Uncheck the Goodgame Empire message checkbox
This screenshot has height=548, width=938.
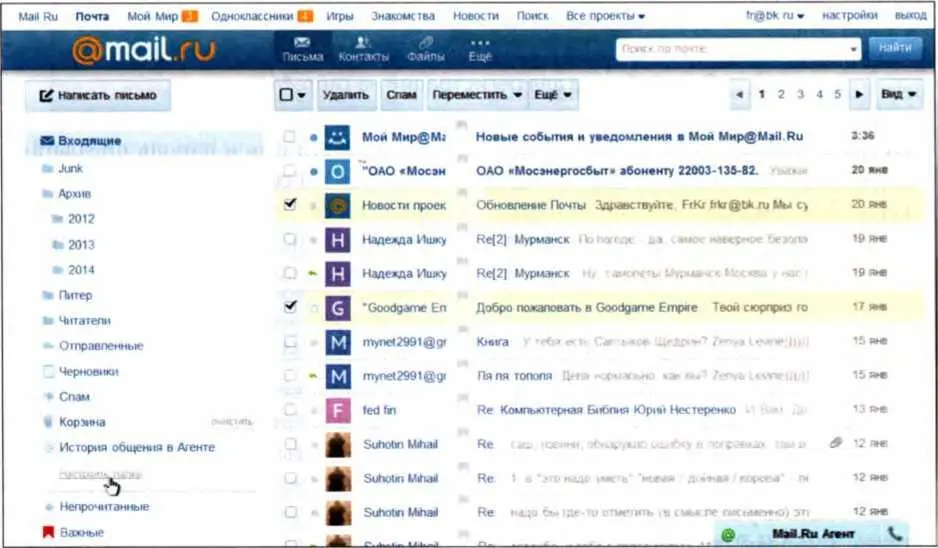click(x=290, y=307)
